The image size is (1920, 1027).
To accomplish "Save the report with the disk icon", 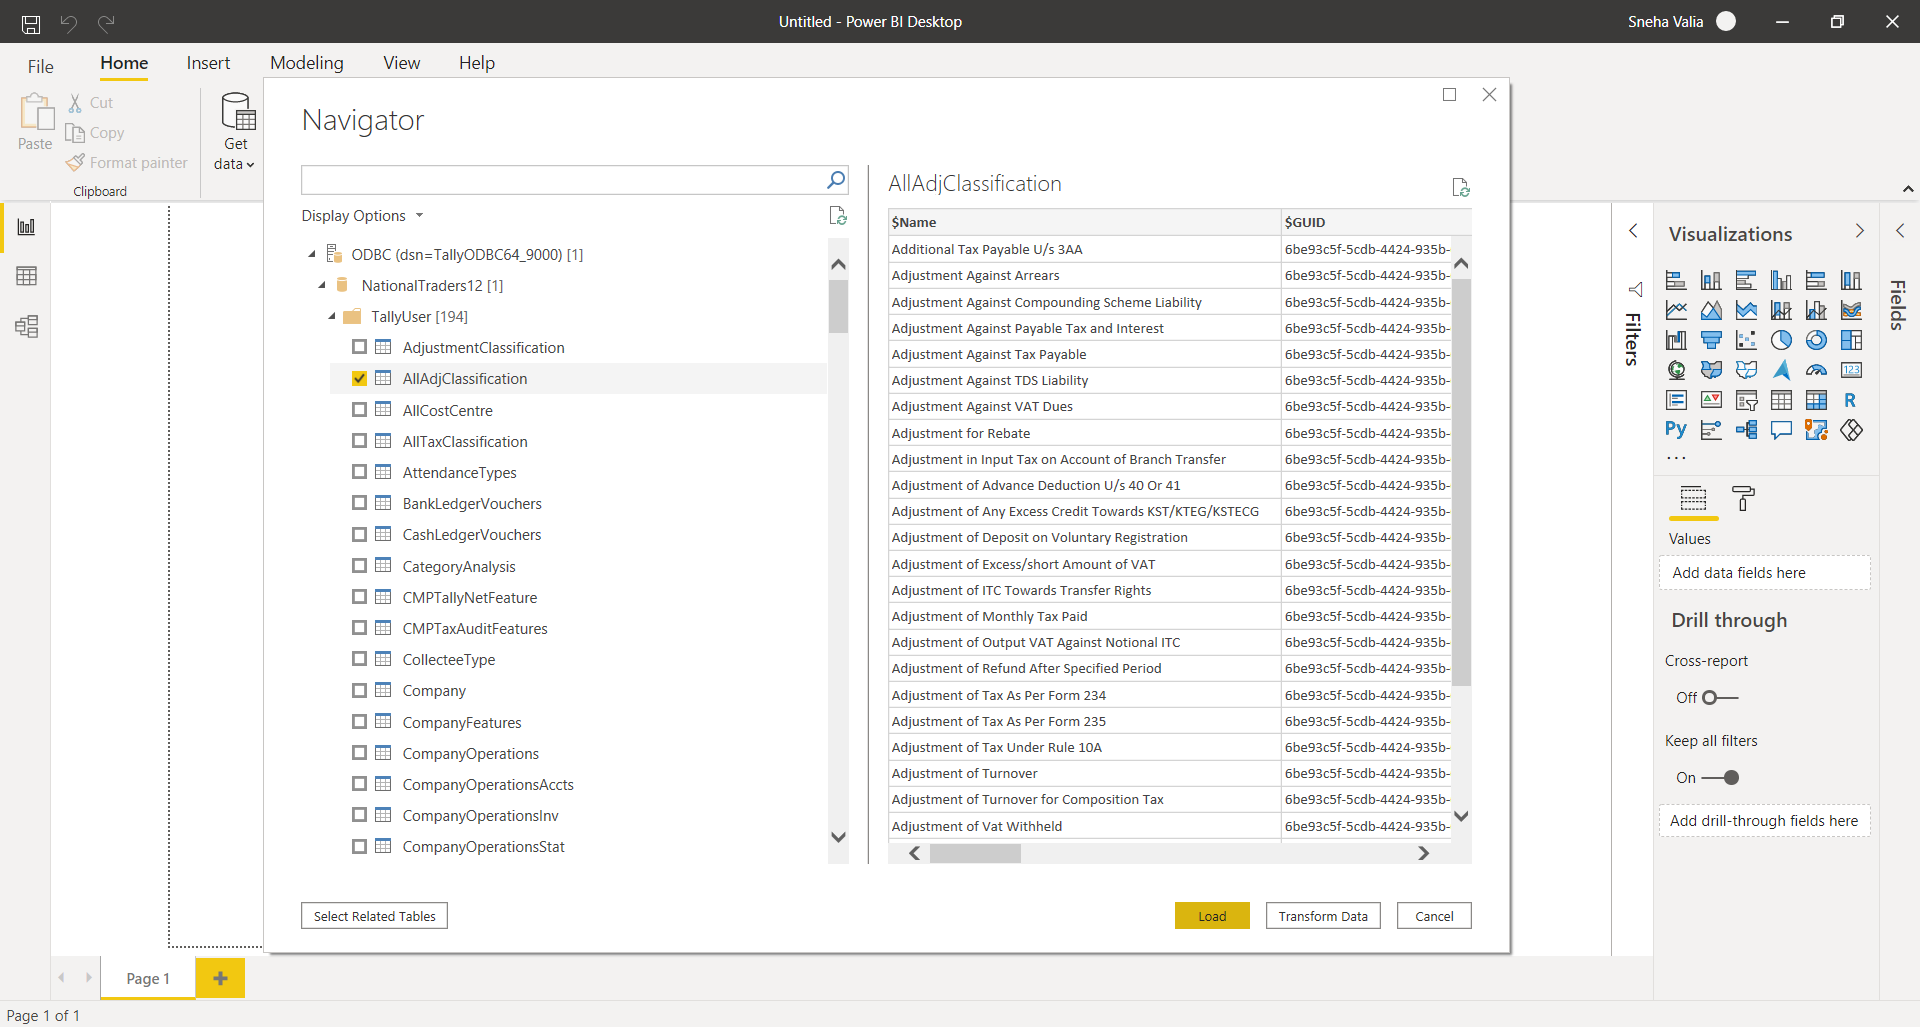I will pos(31,22).
